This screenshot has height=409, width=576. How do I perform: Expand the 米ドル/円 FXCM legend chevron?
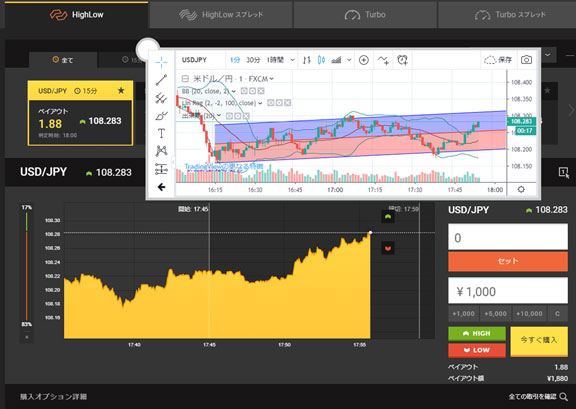coord(271,79)
